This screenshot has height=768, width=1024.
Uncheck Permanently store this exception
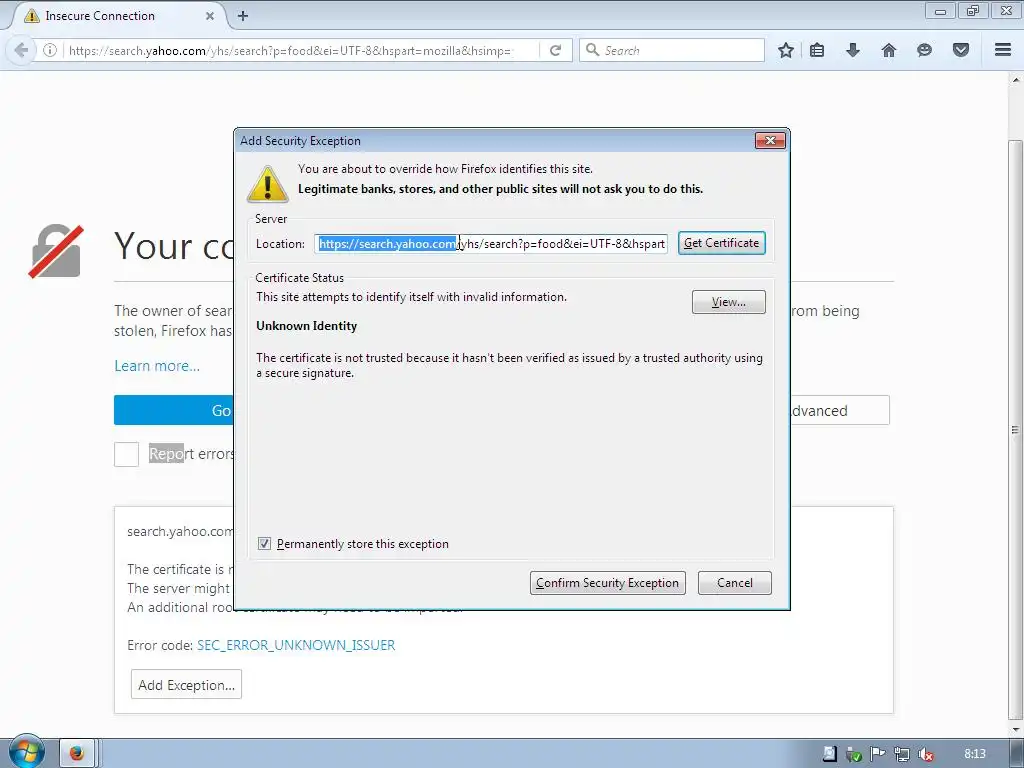264,543
